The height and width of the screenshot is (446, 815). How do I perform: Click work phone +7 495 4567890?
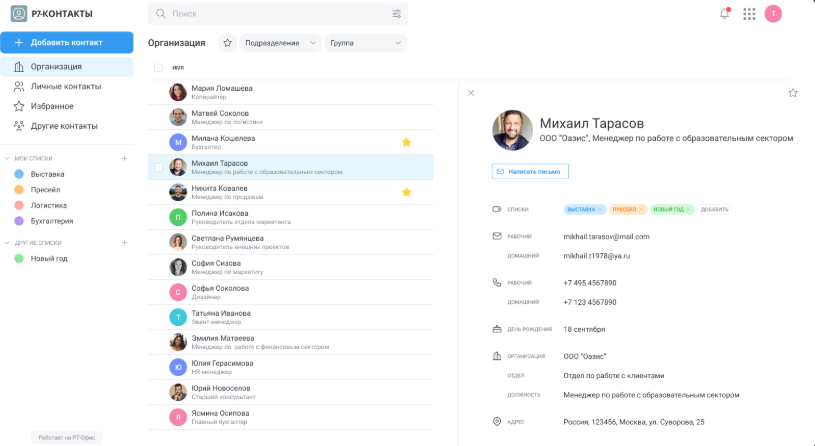pyautogui.click(x=590, y=283)
